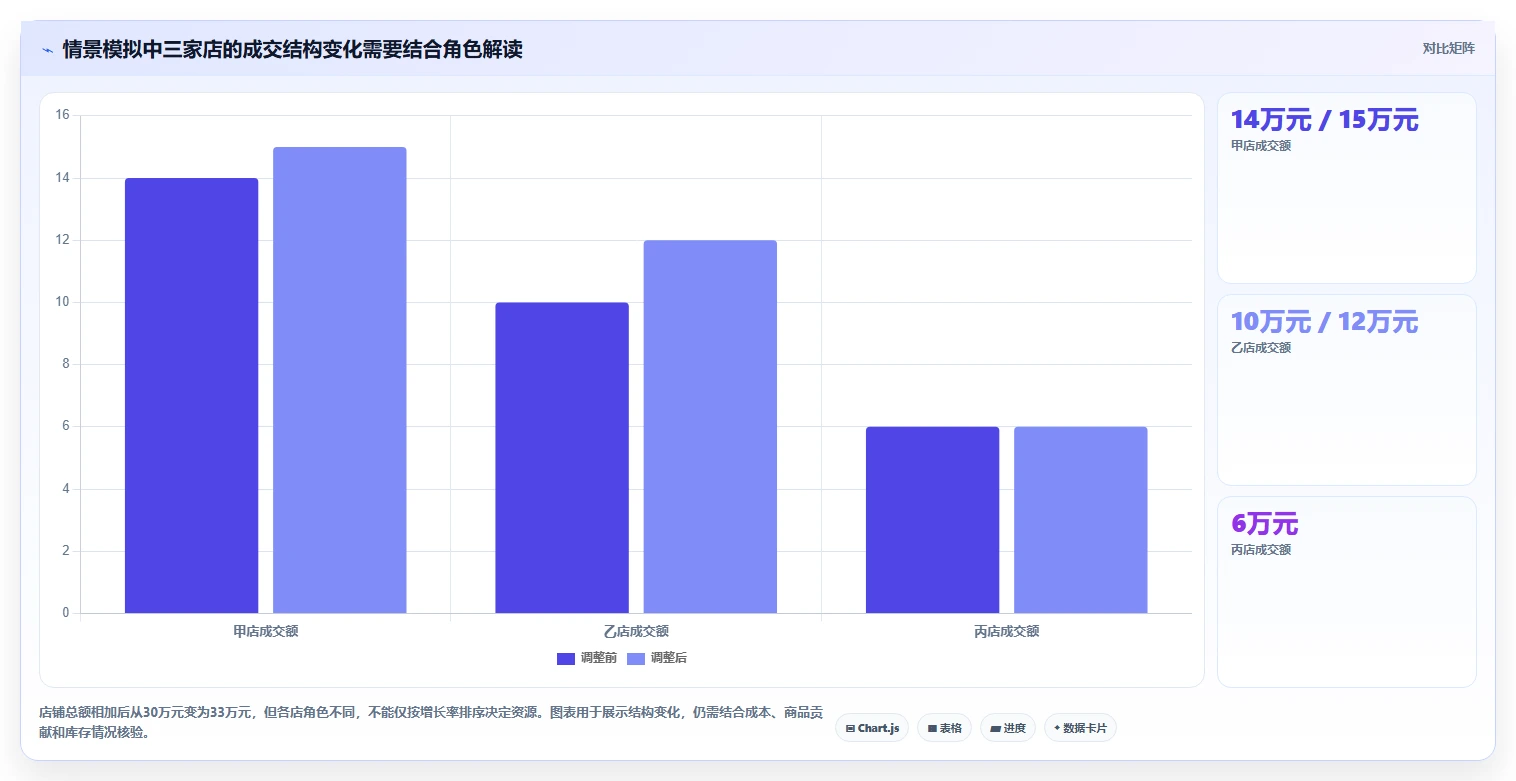Screen dimensions: 1516x781
Task: Toggle the 调整后 legend entry
Action: pyautogui.click(x=657, y=658)
